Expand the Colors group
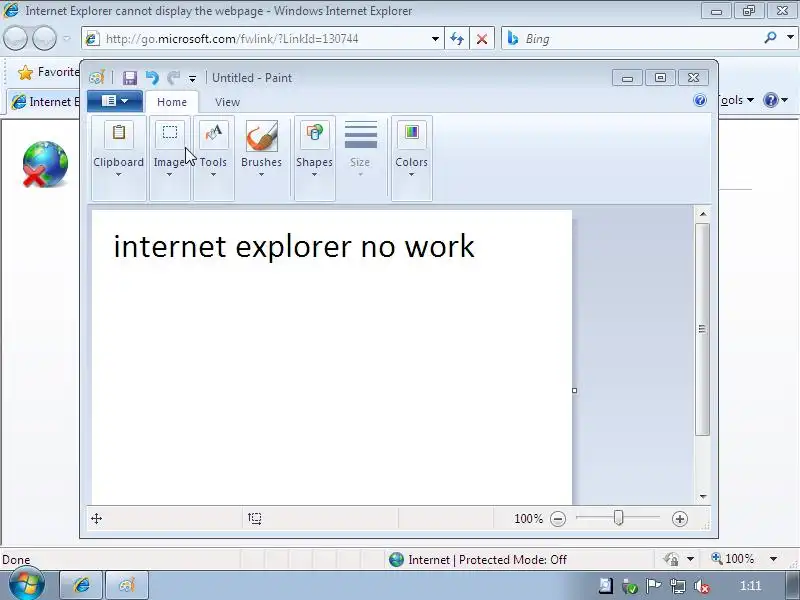The image size is (800, 600). pos(411,158)
